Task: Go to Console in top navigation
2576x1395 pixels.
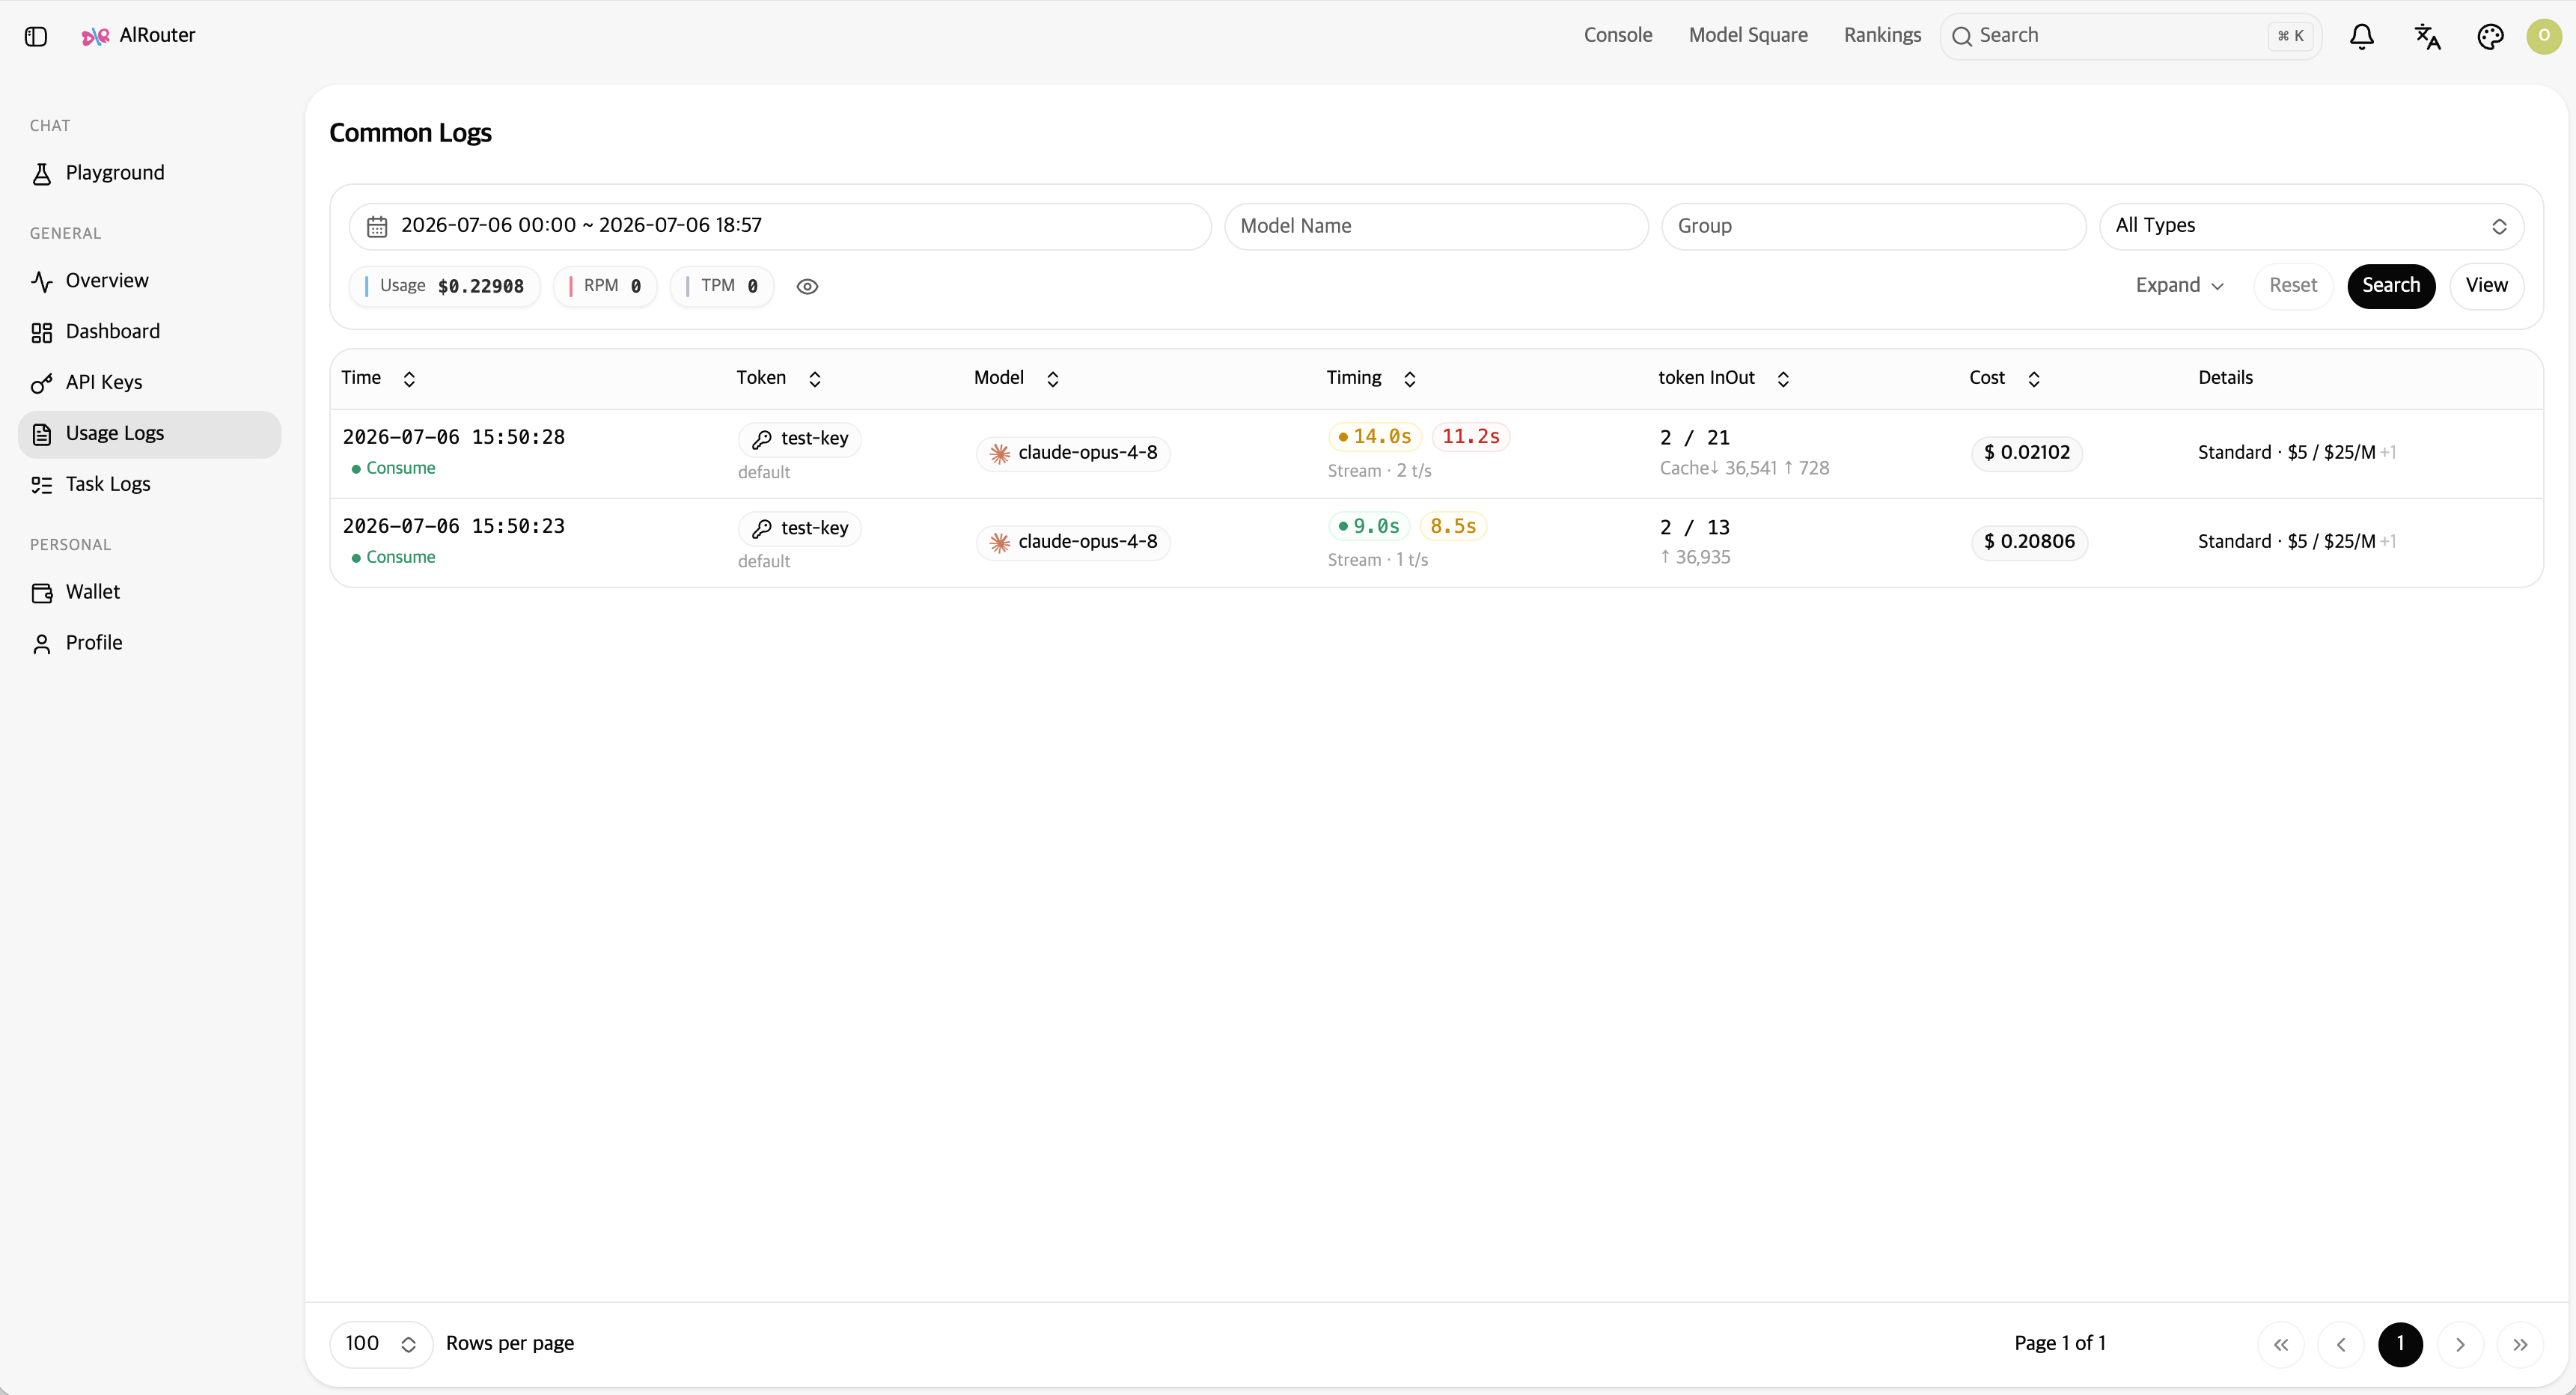Action: coord(1617,36)
